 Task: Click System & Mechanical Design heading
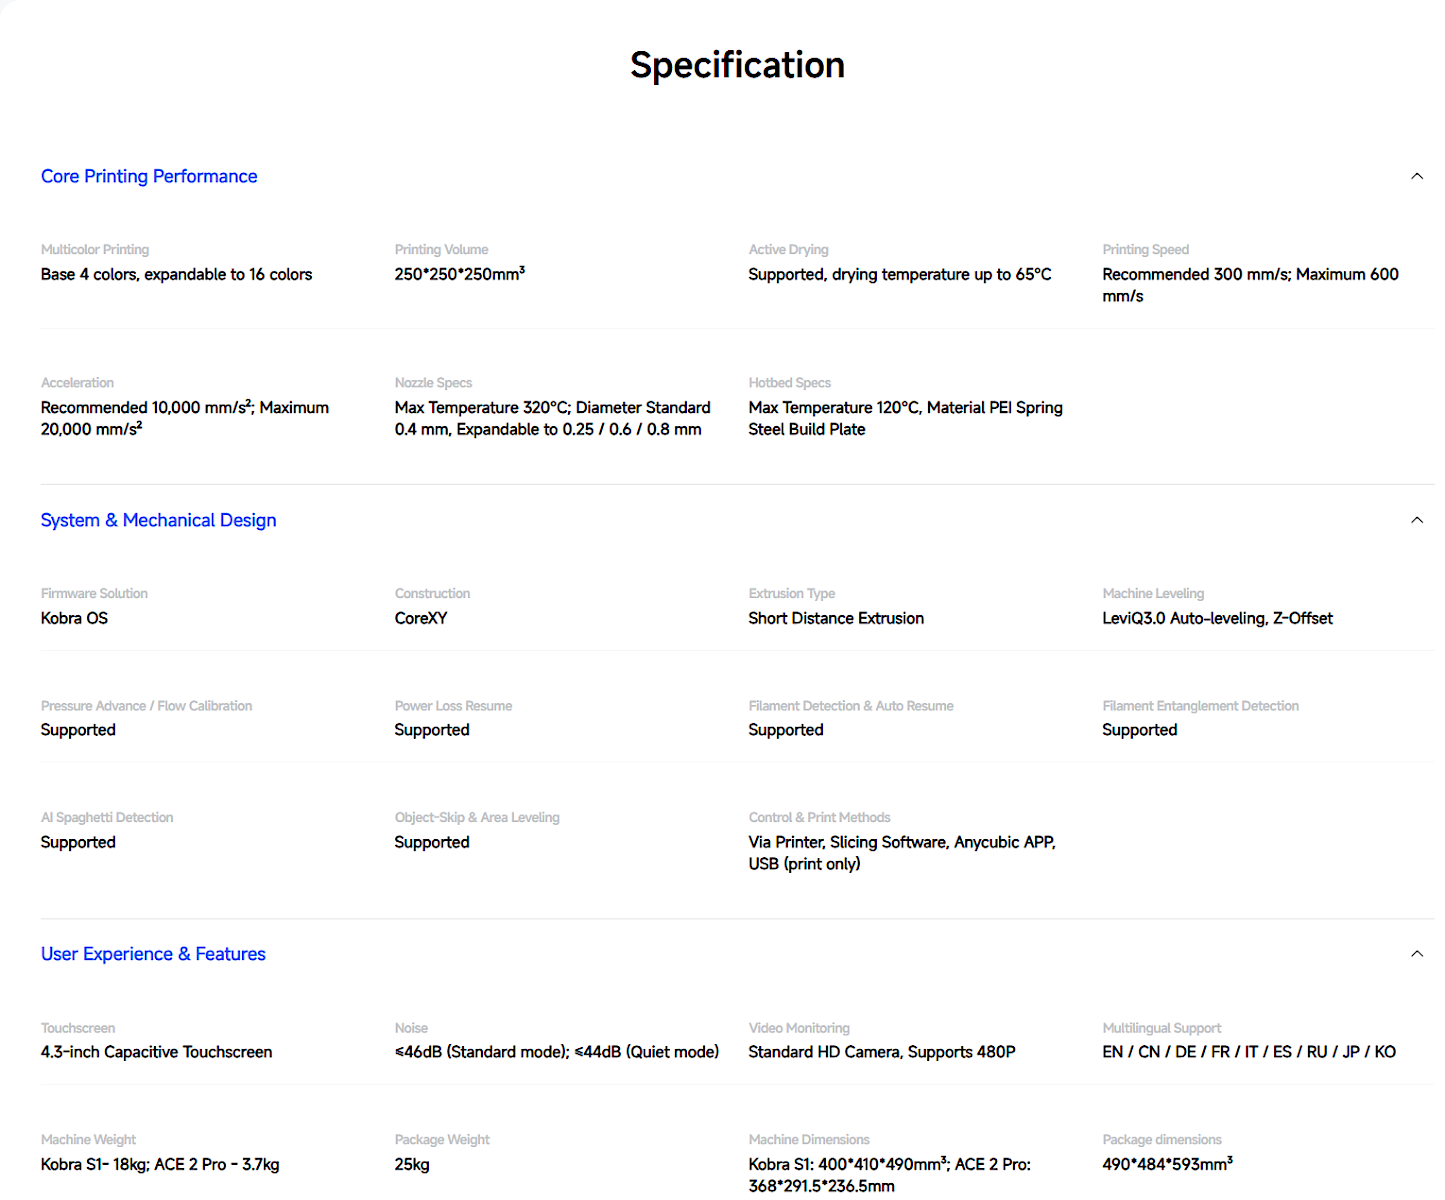(158, 520)
